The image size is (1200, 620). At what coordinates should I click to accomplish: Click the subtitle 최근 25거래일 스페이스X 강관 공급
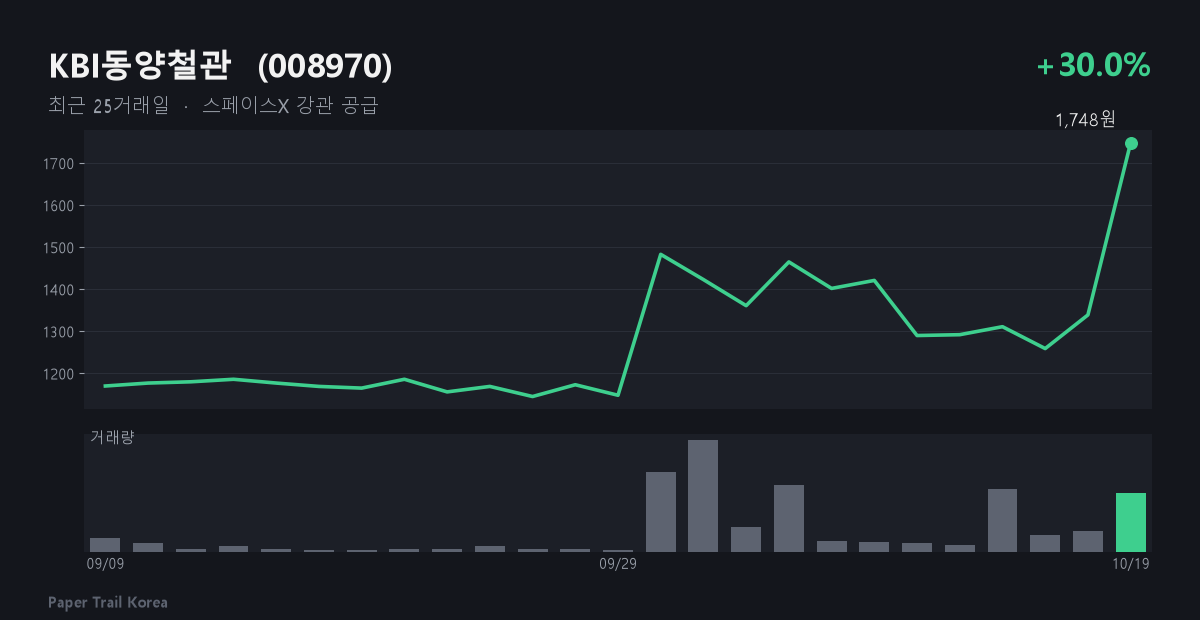pos(213,106)
